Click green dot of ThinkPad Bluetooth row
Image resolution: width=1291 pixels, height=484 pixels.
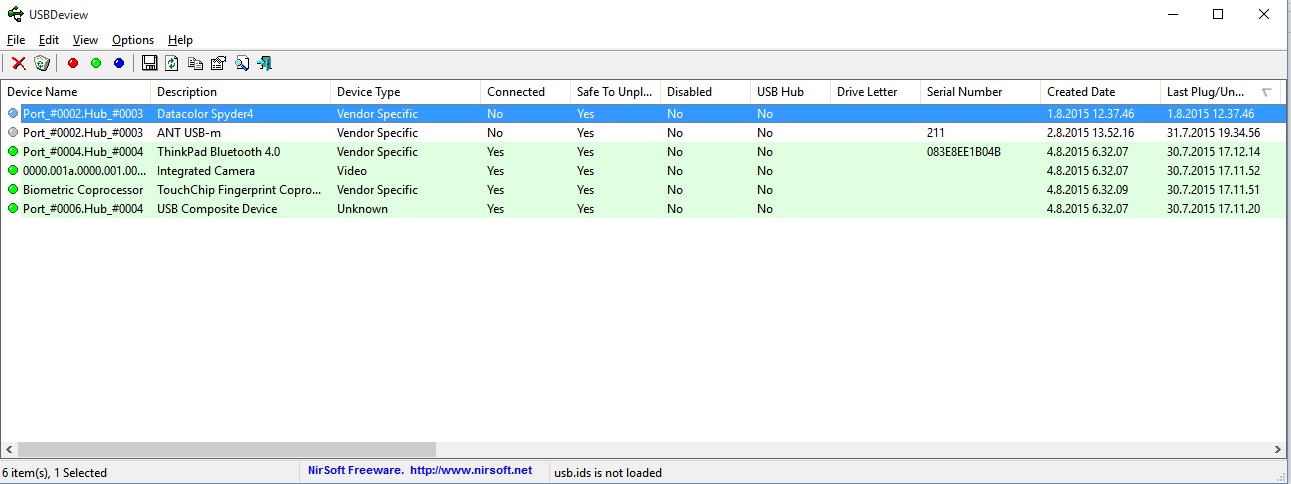pos(13,152)
